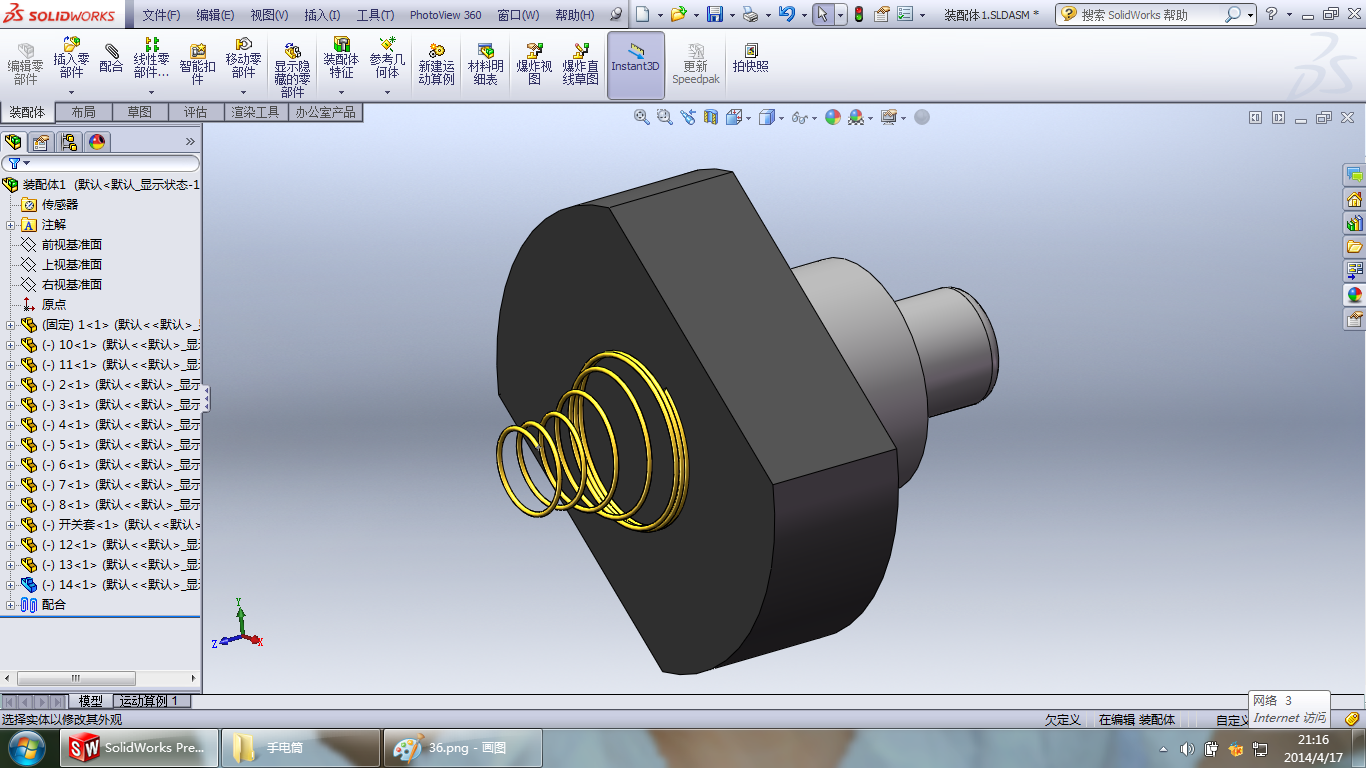This screenshot has width=1366, height=768.
Task: Click the Rebuild traffic light icon
Action: point(858,14)
